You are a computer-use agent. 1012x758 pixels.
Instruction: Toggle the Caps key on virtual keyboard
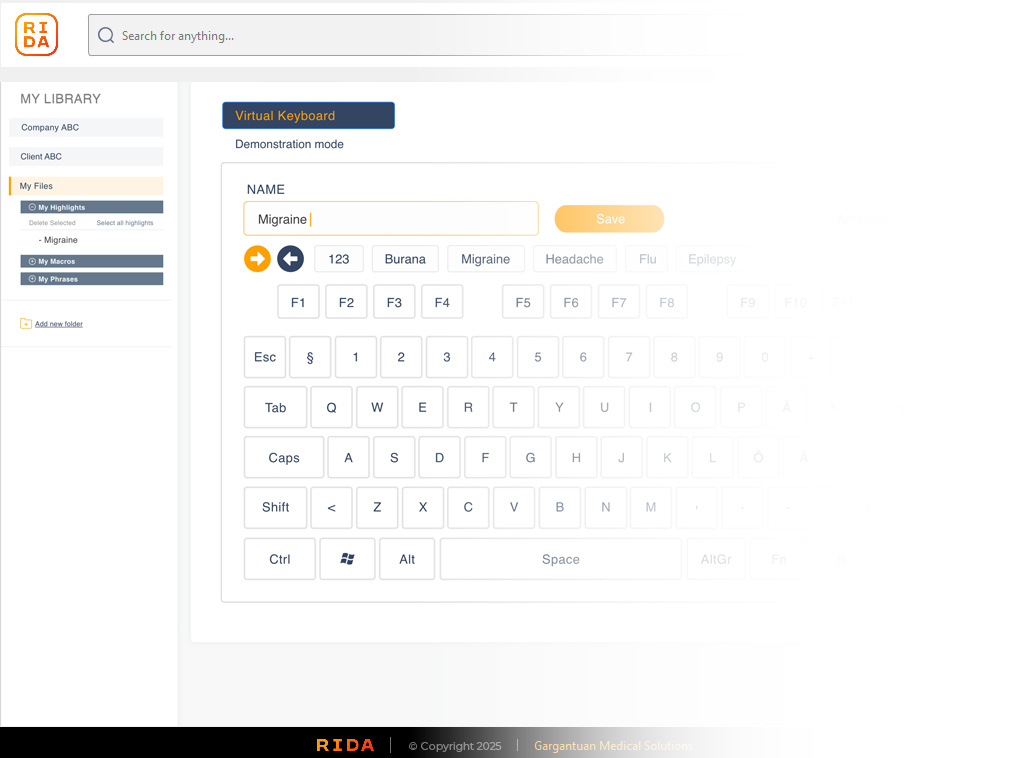tap(284, 458)
